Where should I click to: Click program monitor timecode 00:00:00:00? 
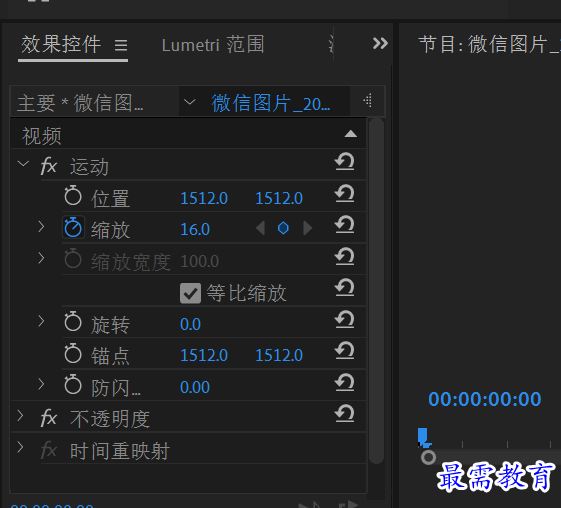point(485,399)
